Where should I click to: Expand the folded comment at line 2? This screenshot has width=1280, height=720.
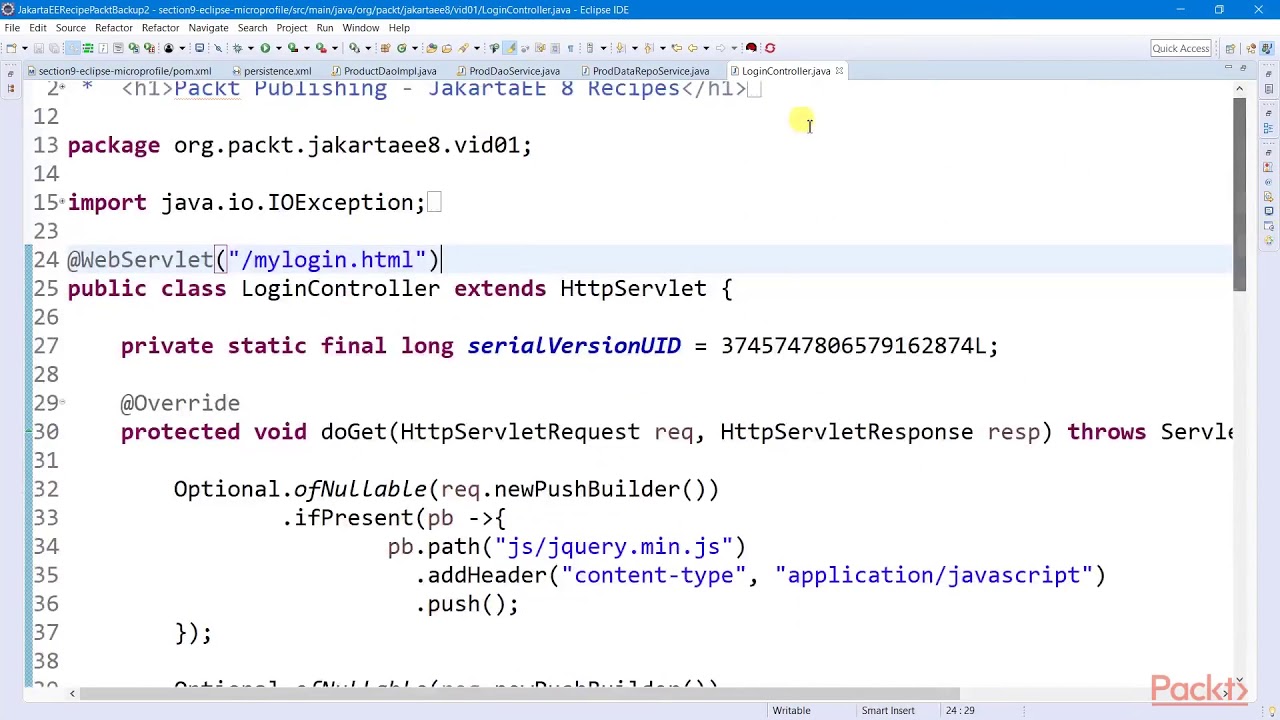coord(63,88)
